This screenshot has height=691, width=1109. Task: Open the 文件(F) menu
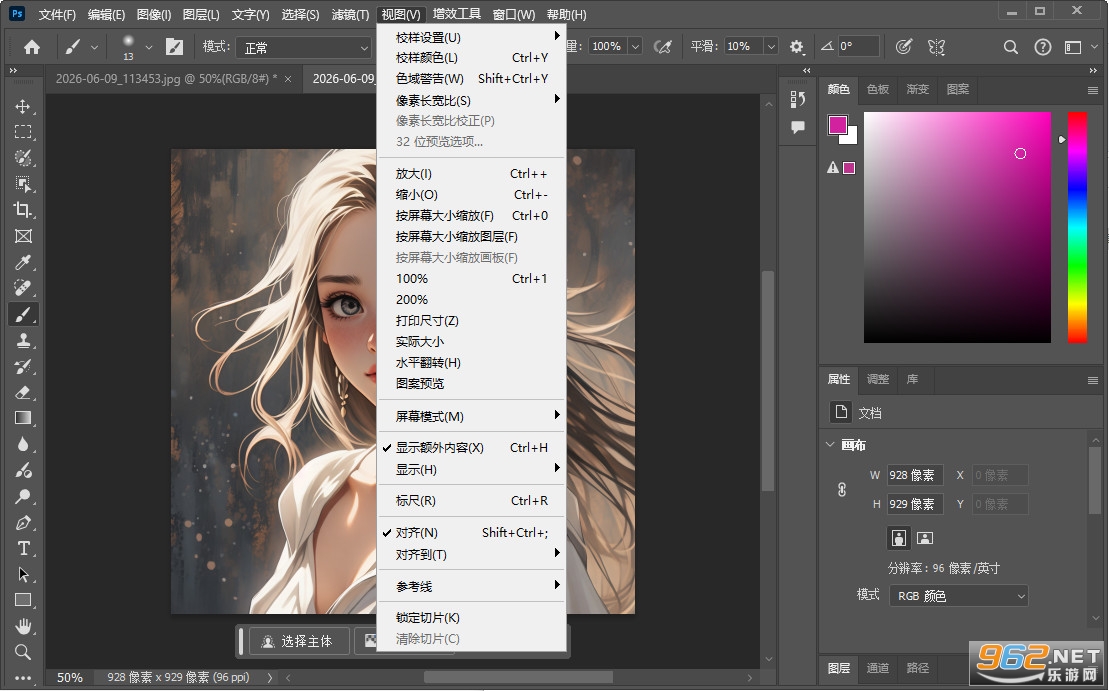click(57, 14)
